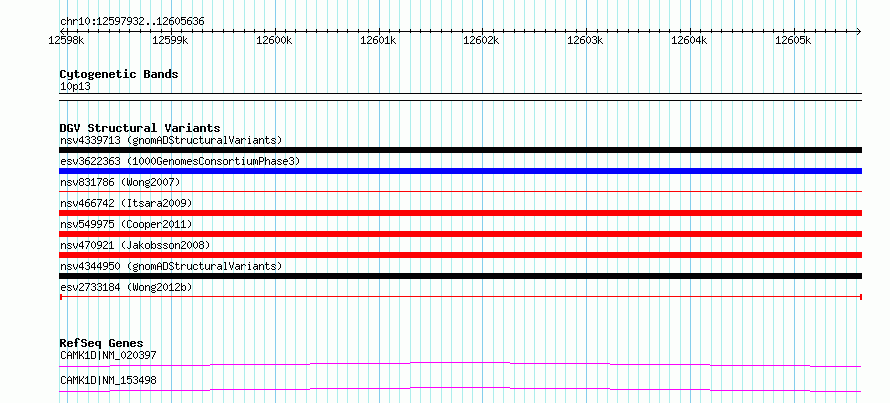Screen dimensions: 890x403
Task: Click the 12602k ruler tick label
Action: (x=481, y=40)
